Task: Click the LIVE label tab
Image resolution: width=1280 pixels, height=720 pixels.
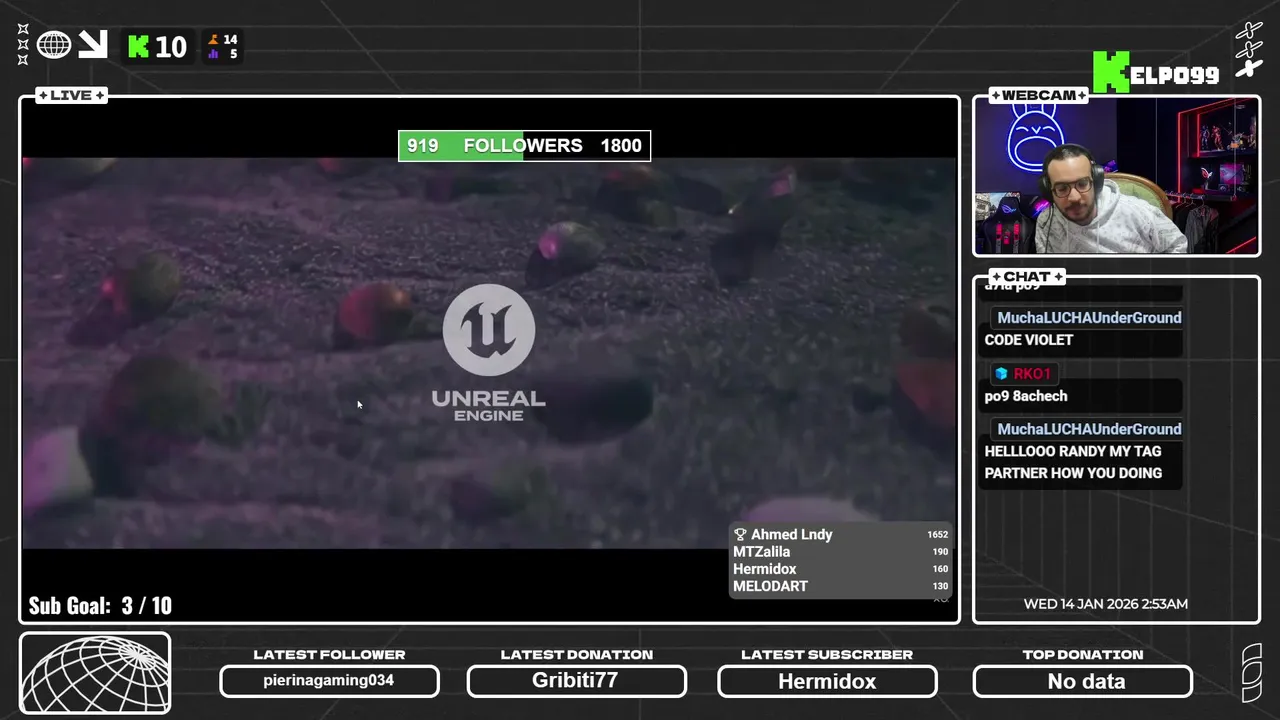Action: click(x=71, y=95)
